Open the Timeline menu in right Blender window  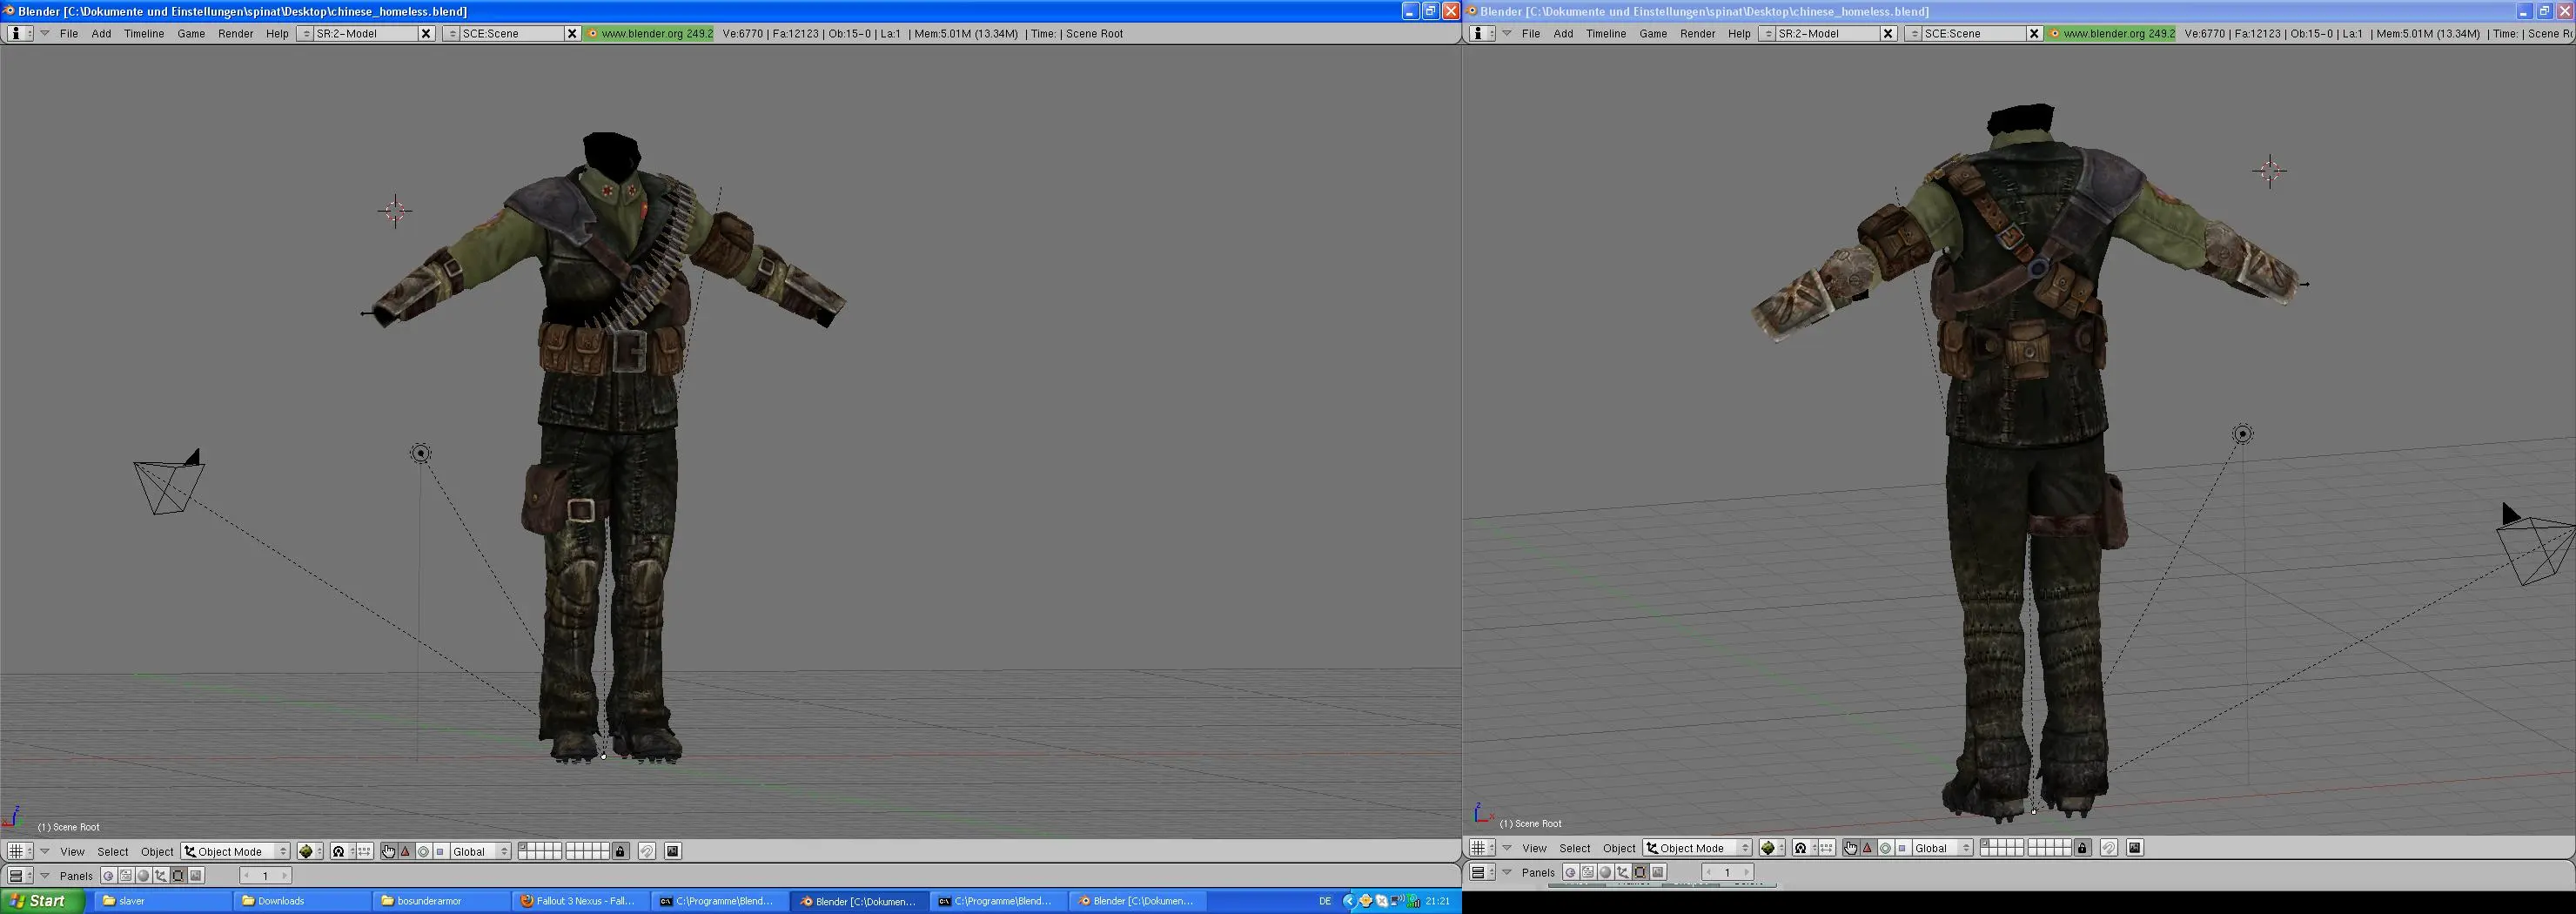pyautogui.click(x=1605, y=33)
